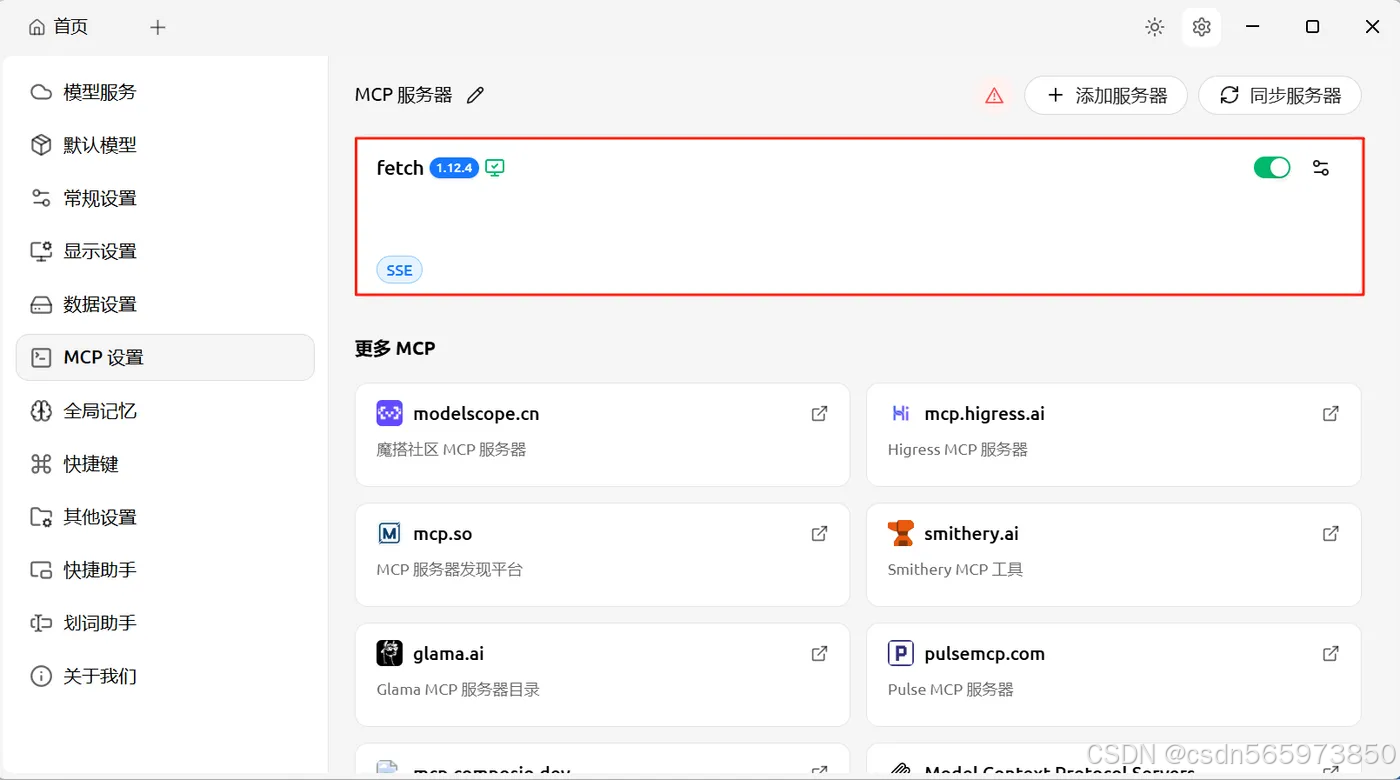
Task: Open 模型服务 settings
Action: click(x=165, y=92)
